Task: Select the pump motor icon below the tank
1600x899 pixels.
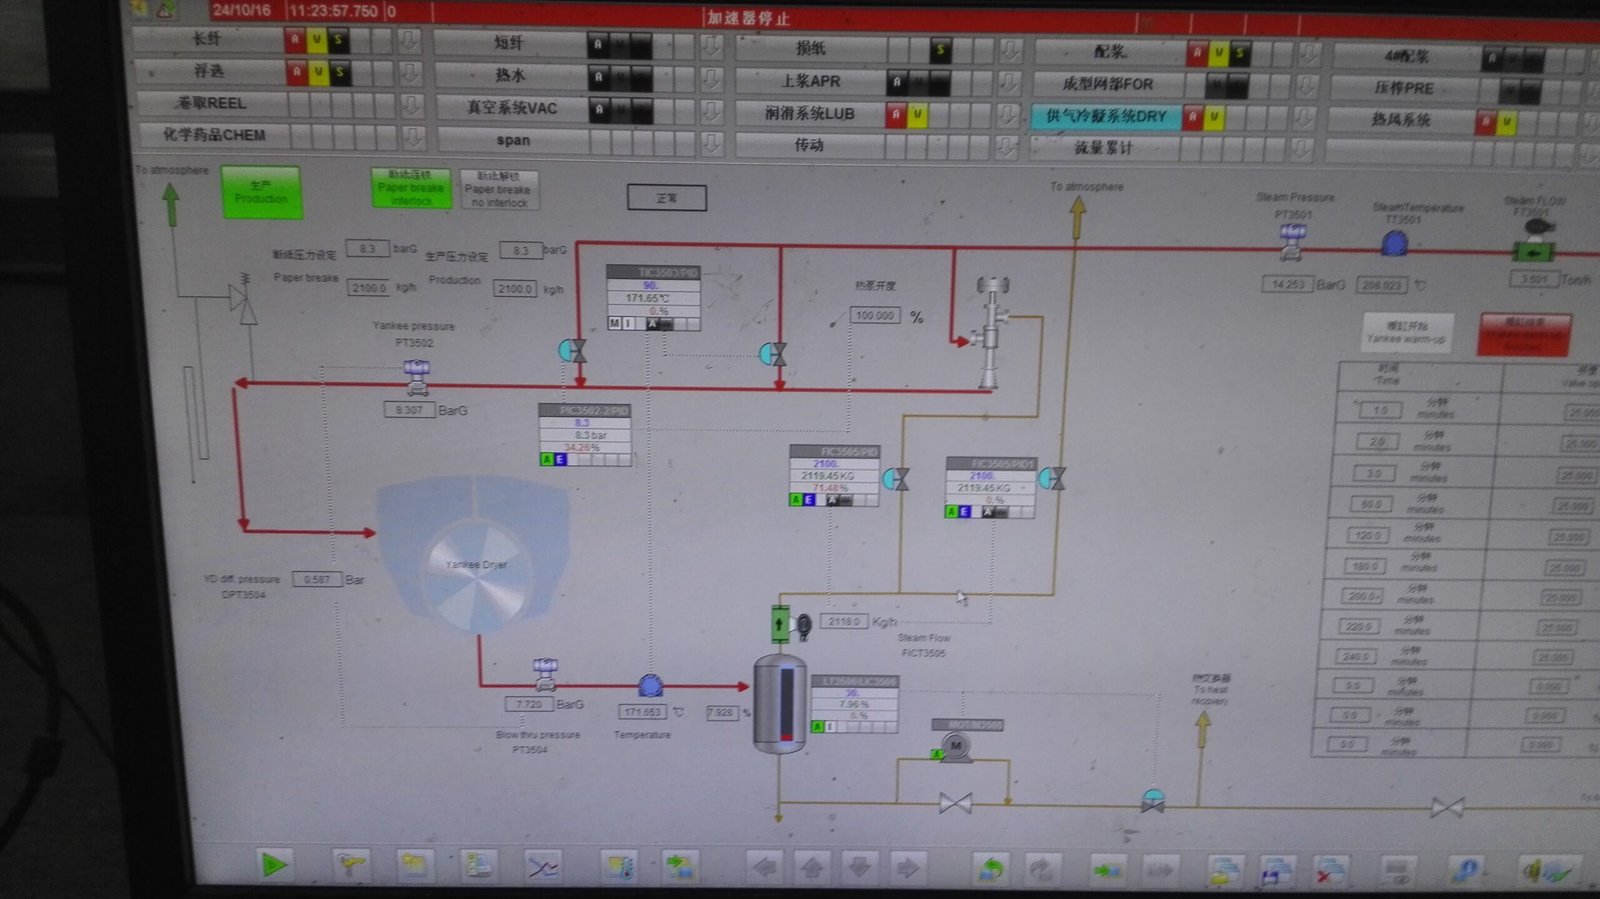Action: [x=955, y=746]
